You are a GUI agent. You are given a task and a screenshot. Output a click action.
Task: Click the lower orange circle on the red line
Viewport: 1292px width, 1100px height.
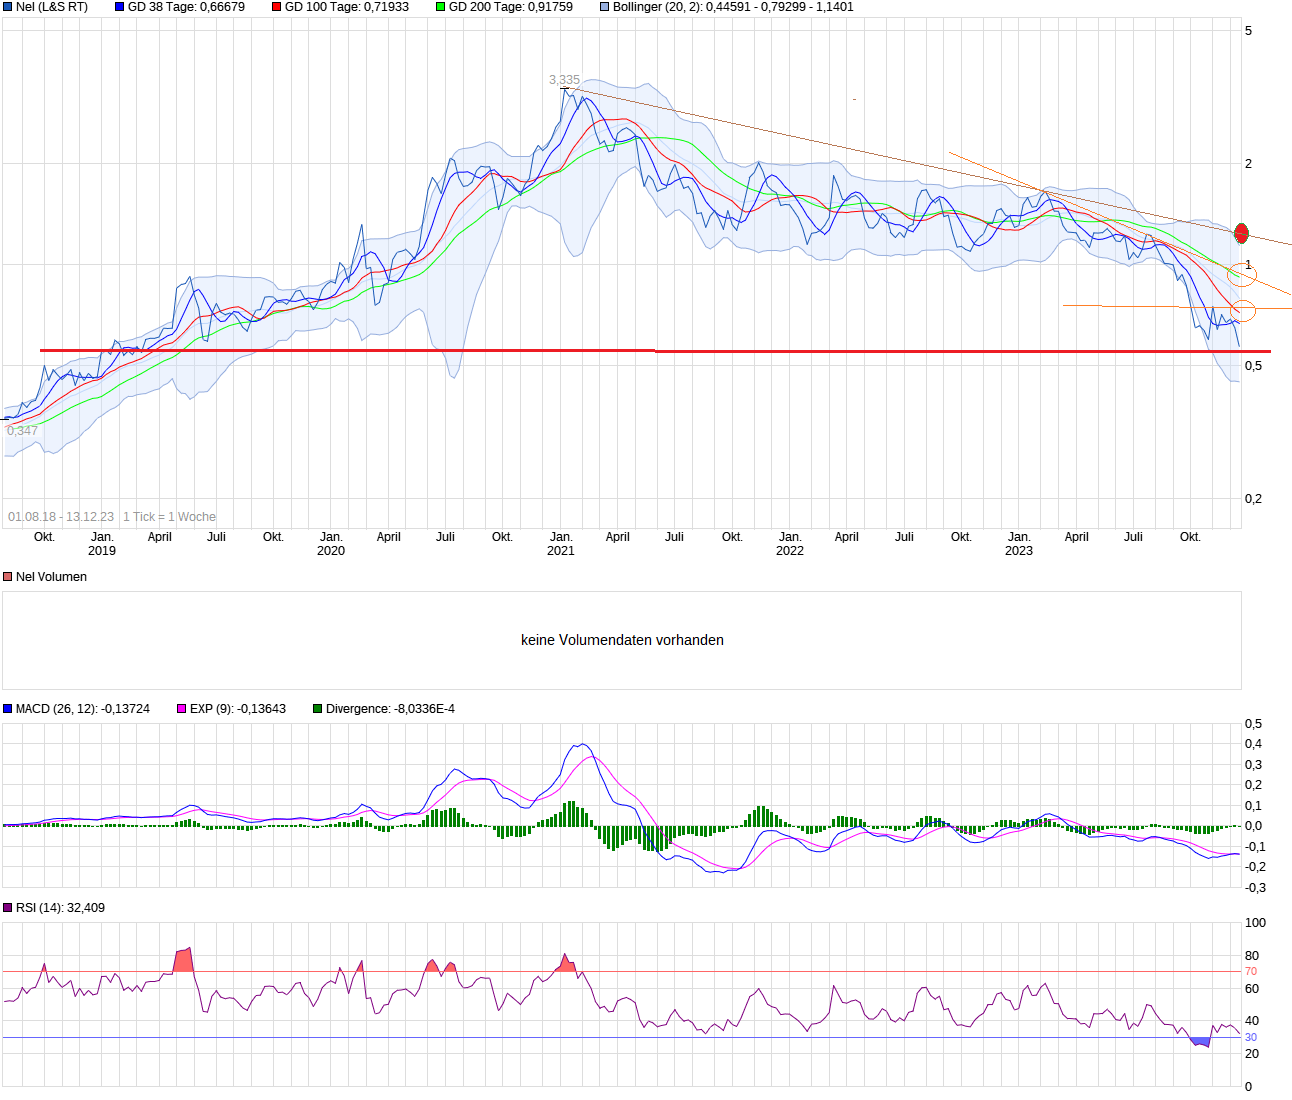(x=1241, y=310)
